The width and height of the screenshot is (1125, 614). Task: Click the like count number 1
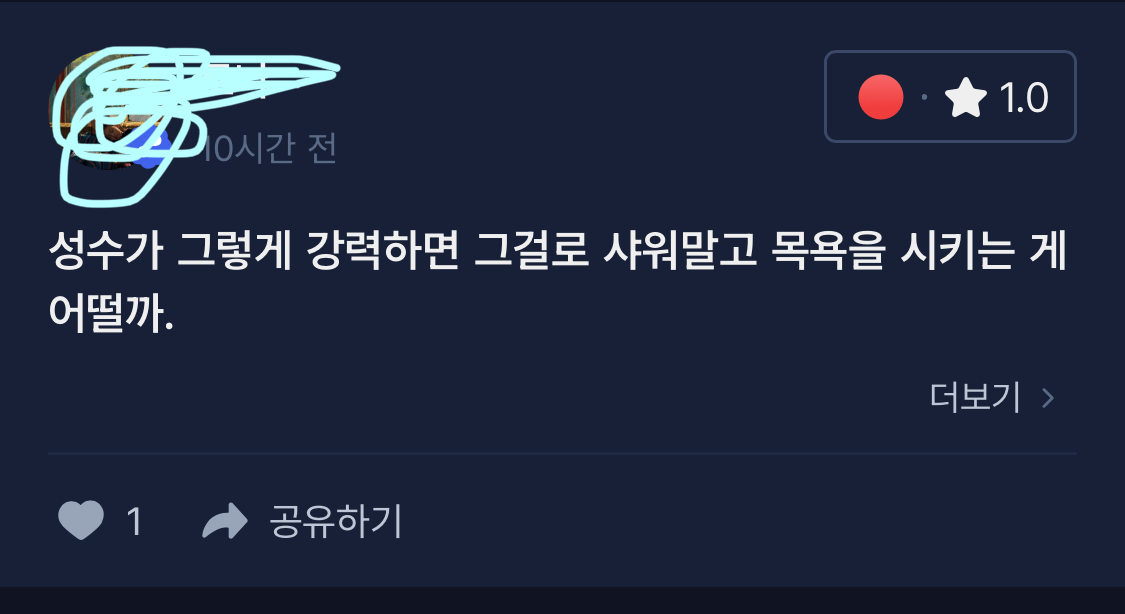(x=134, y=522)
